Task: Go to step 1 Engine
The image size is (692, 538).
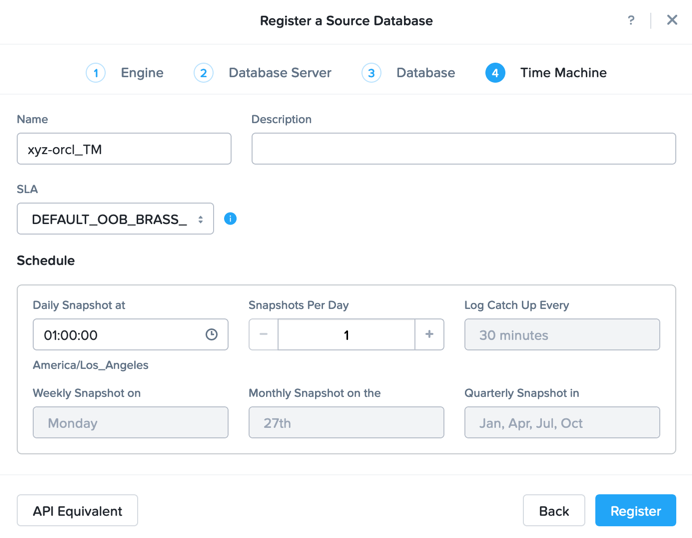Action: click(x=124, y=73)
